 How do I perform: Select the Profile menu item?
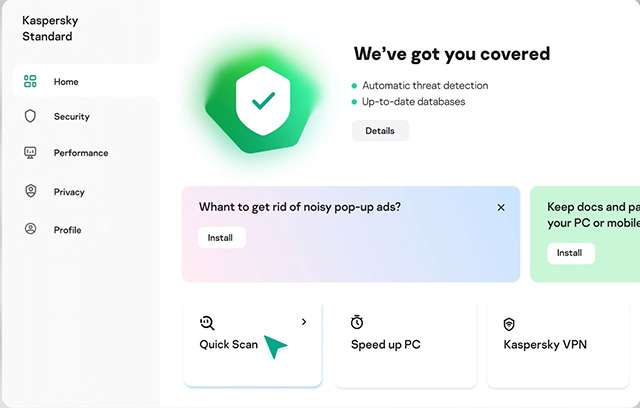68,230
